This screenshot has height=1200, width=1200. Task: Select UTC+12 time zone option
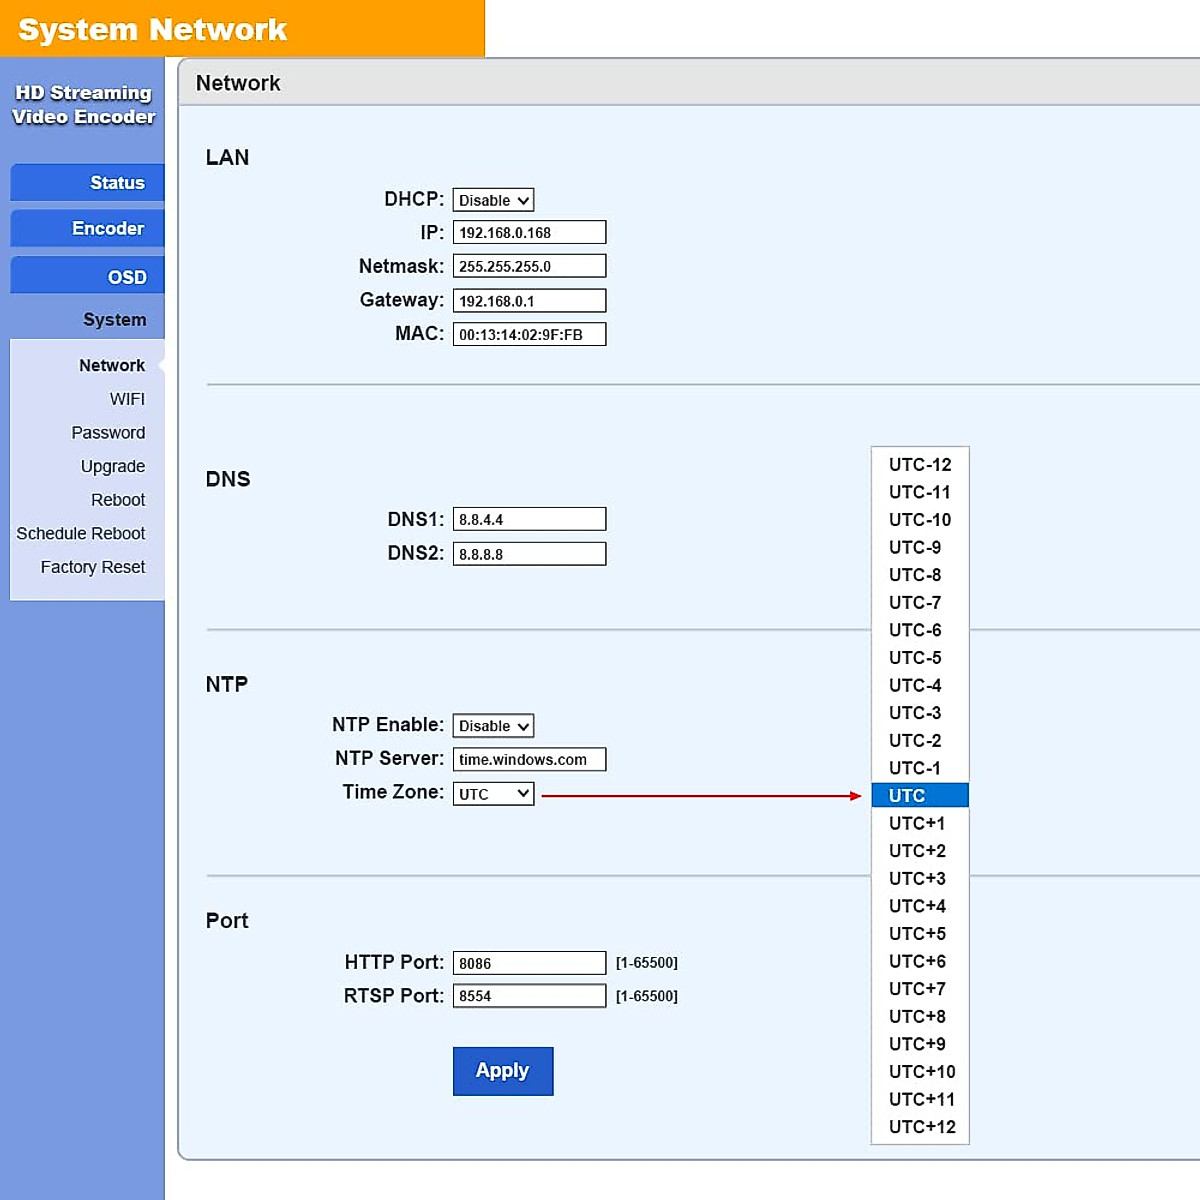[x=921, y=1127]
